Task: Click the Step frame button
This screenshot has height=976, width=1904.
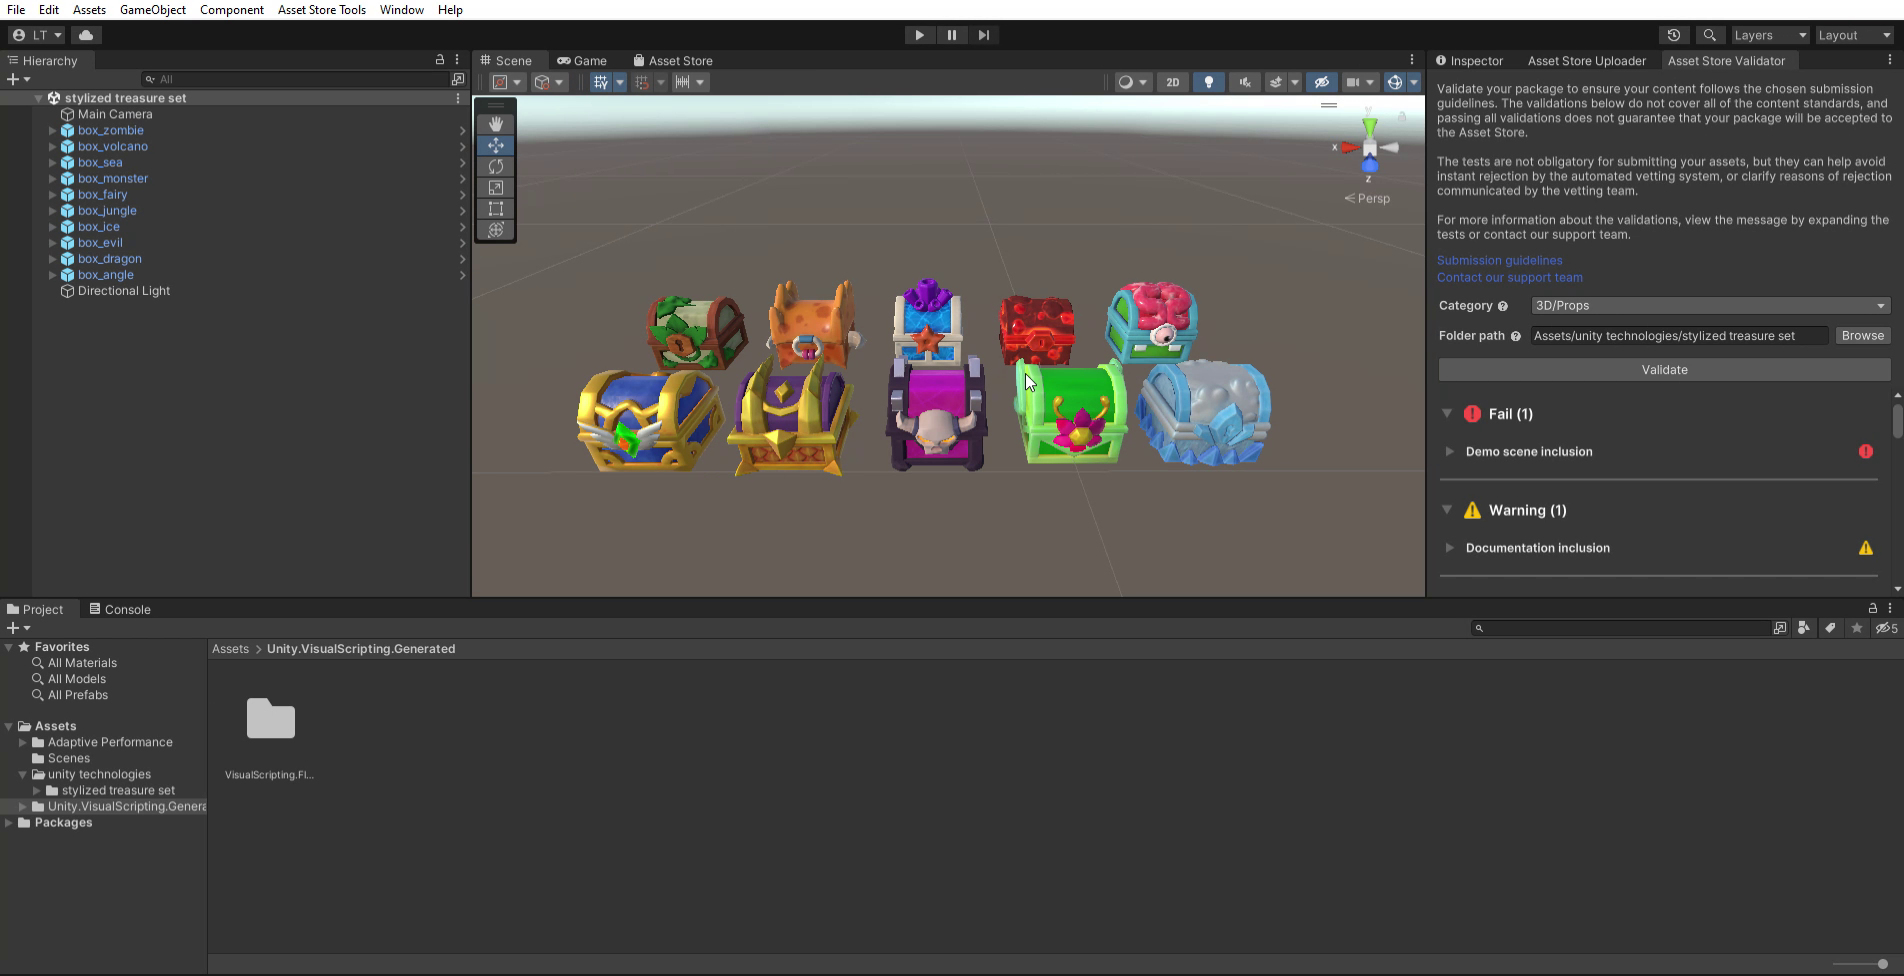Action: tap(984, 35)
